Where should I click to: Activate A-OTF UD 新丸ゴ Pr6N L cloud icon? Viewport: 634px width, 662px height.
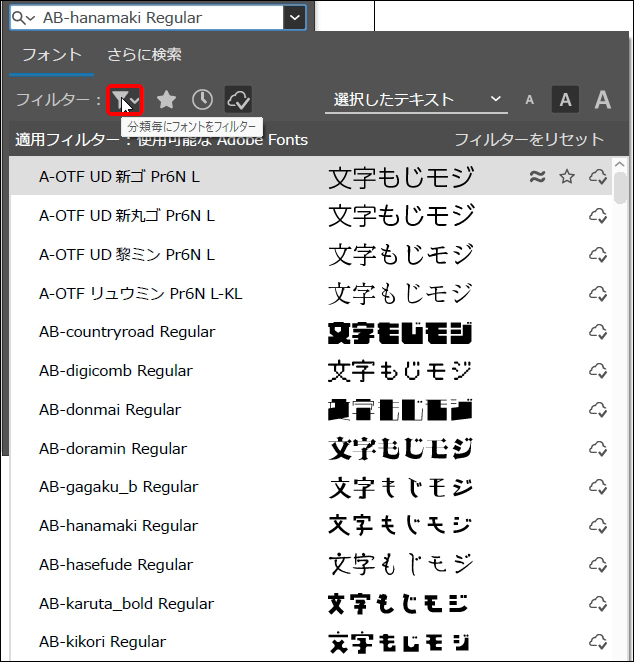pyautogui.click(x=598, y=216)
